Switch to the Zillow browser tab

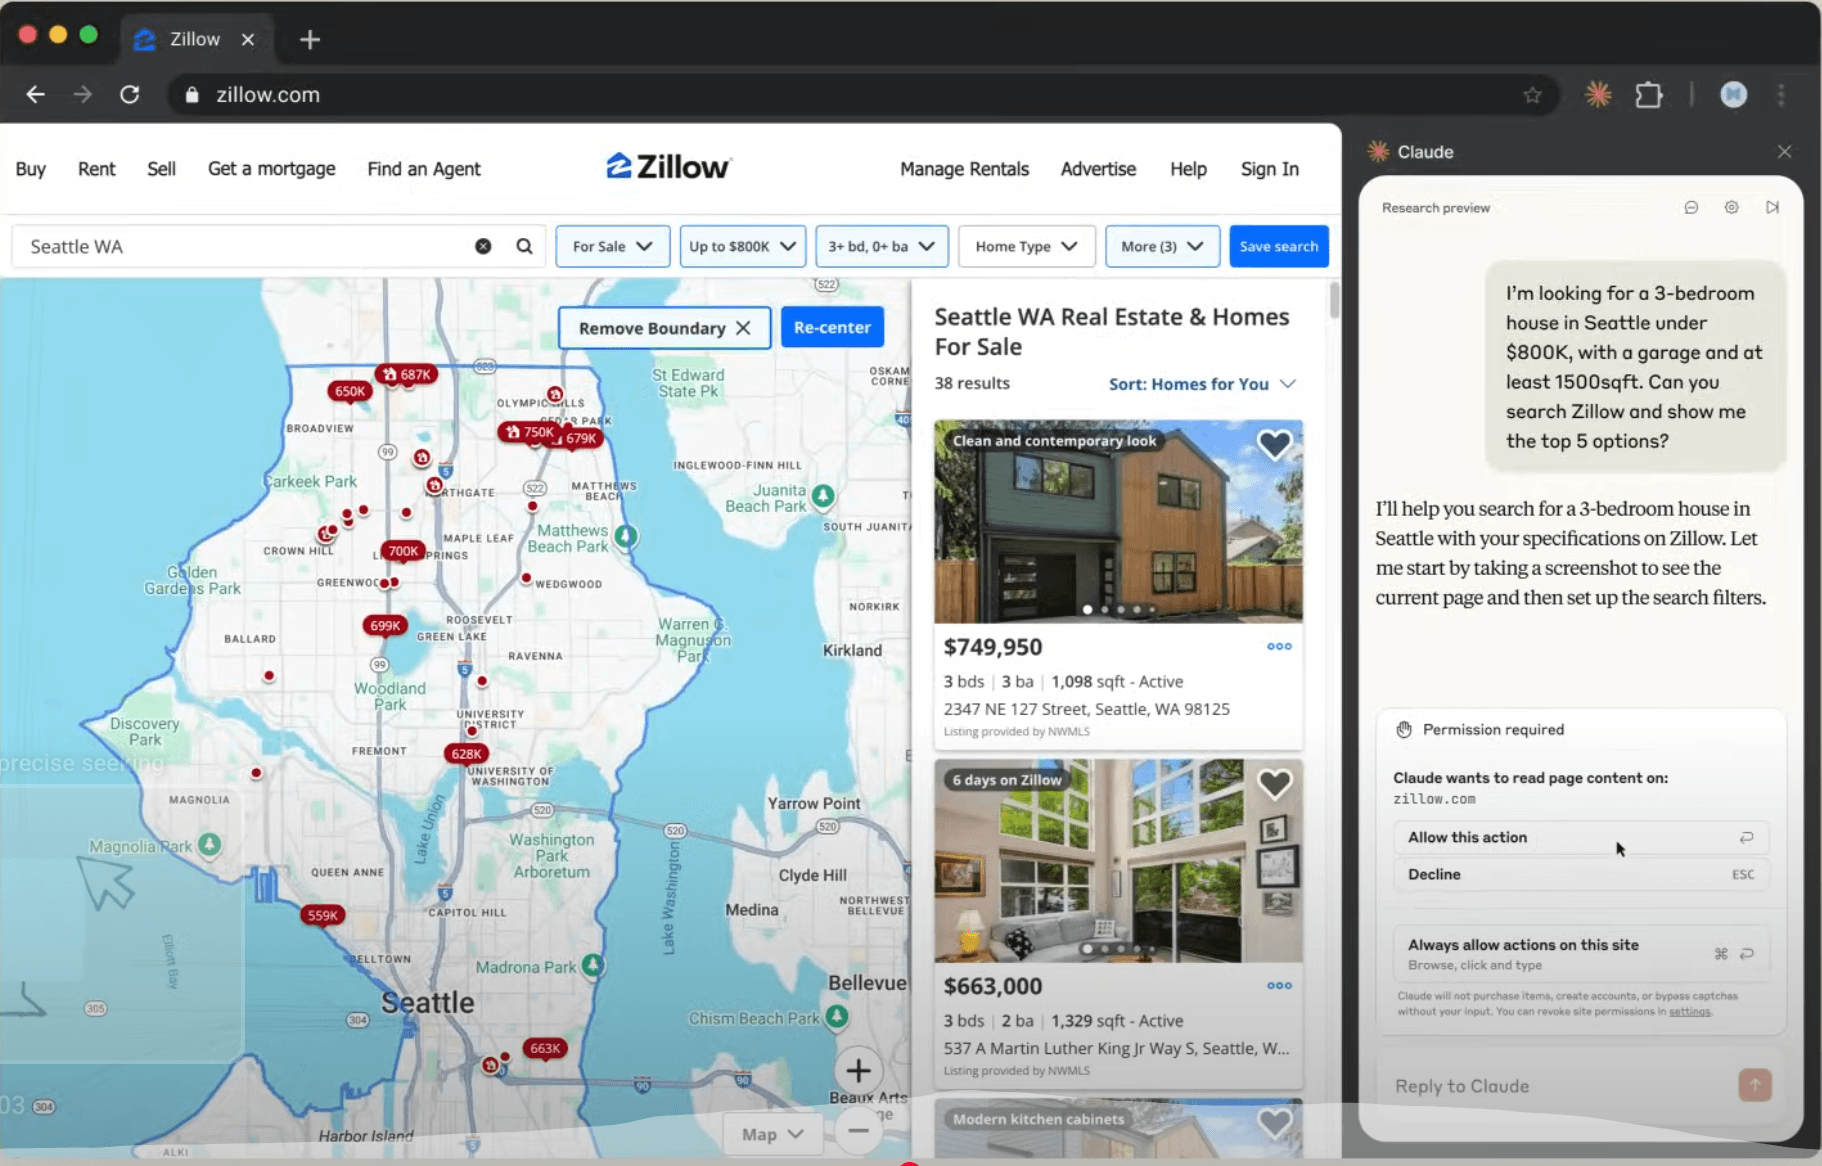point(195,39)
